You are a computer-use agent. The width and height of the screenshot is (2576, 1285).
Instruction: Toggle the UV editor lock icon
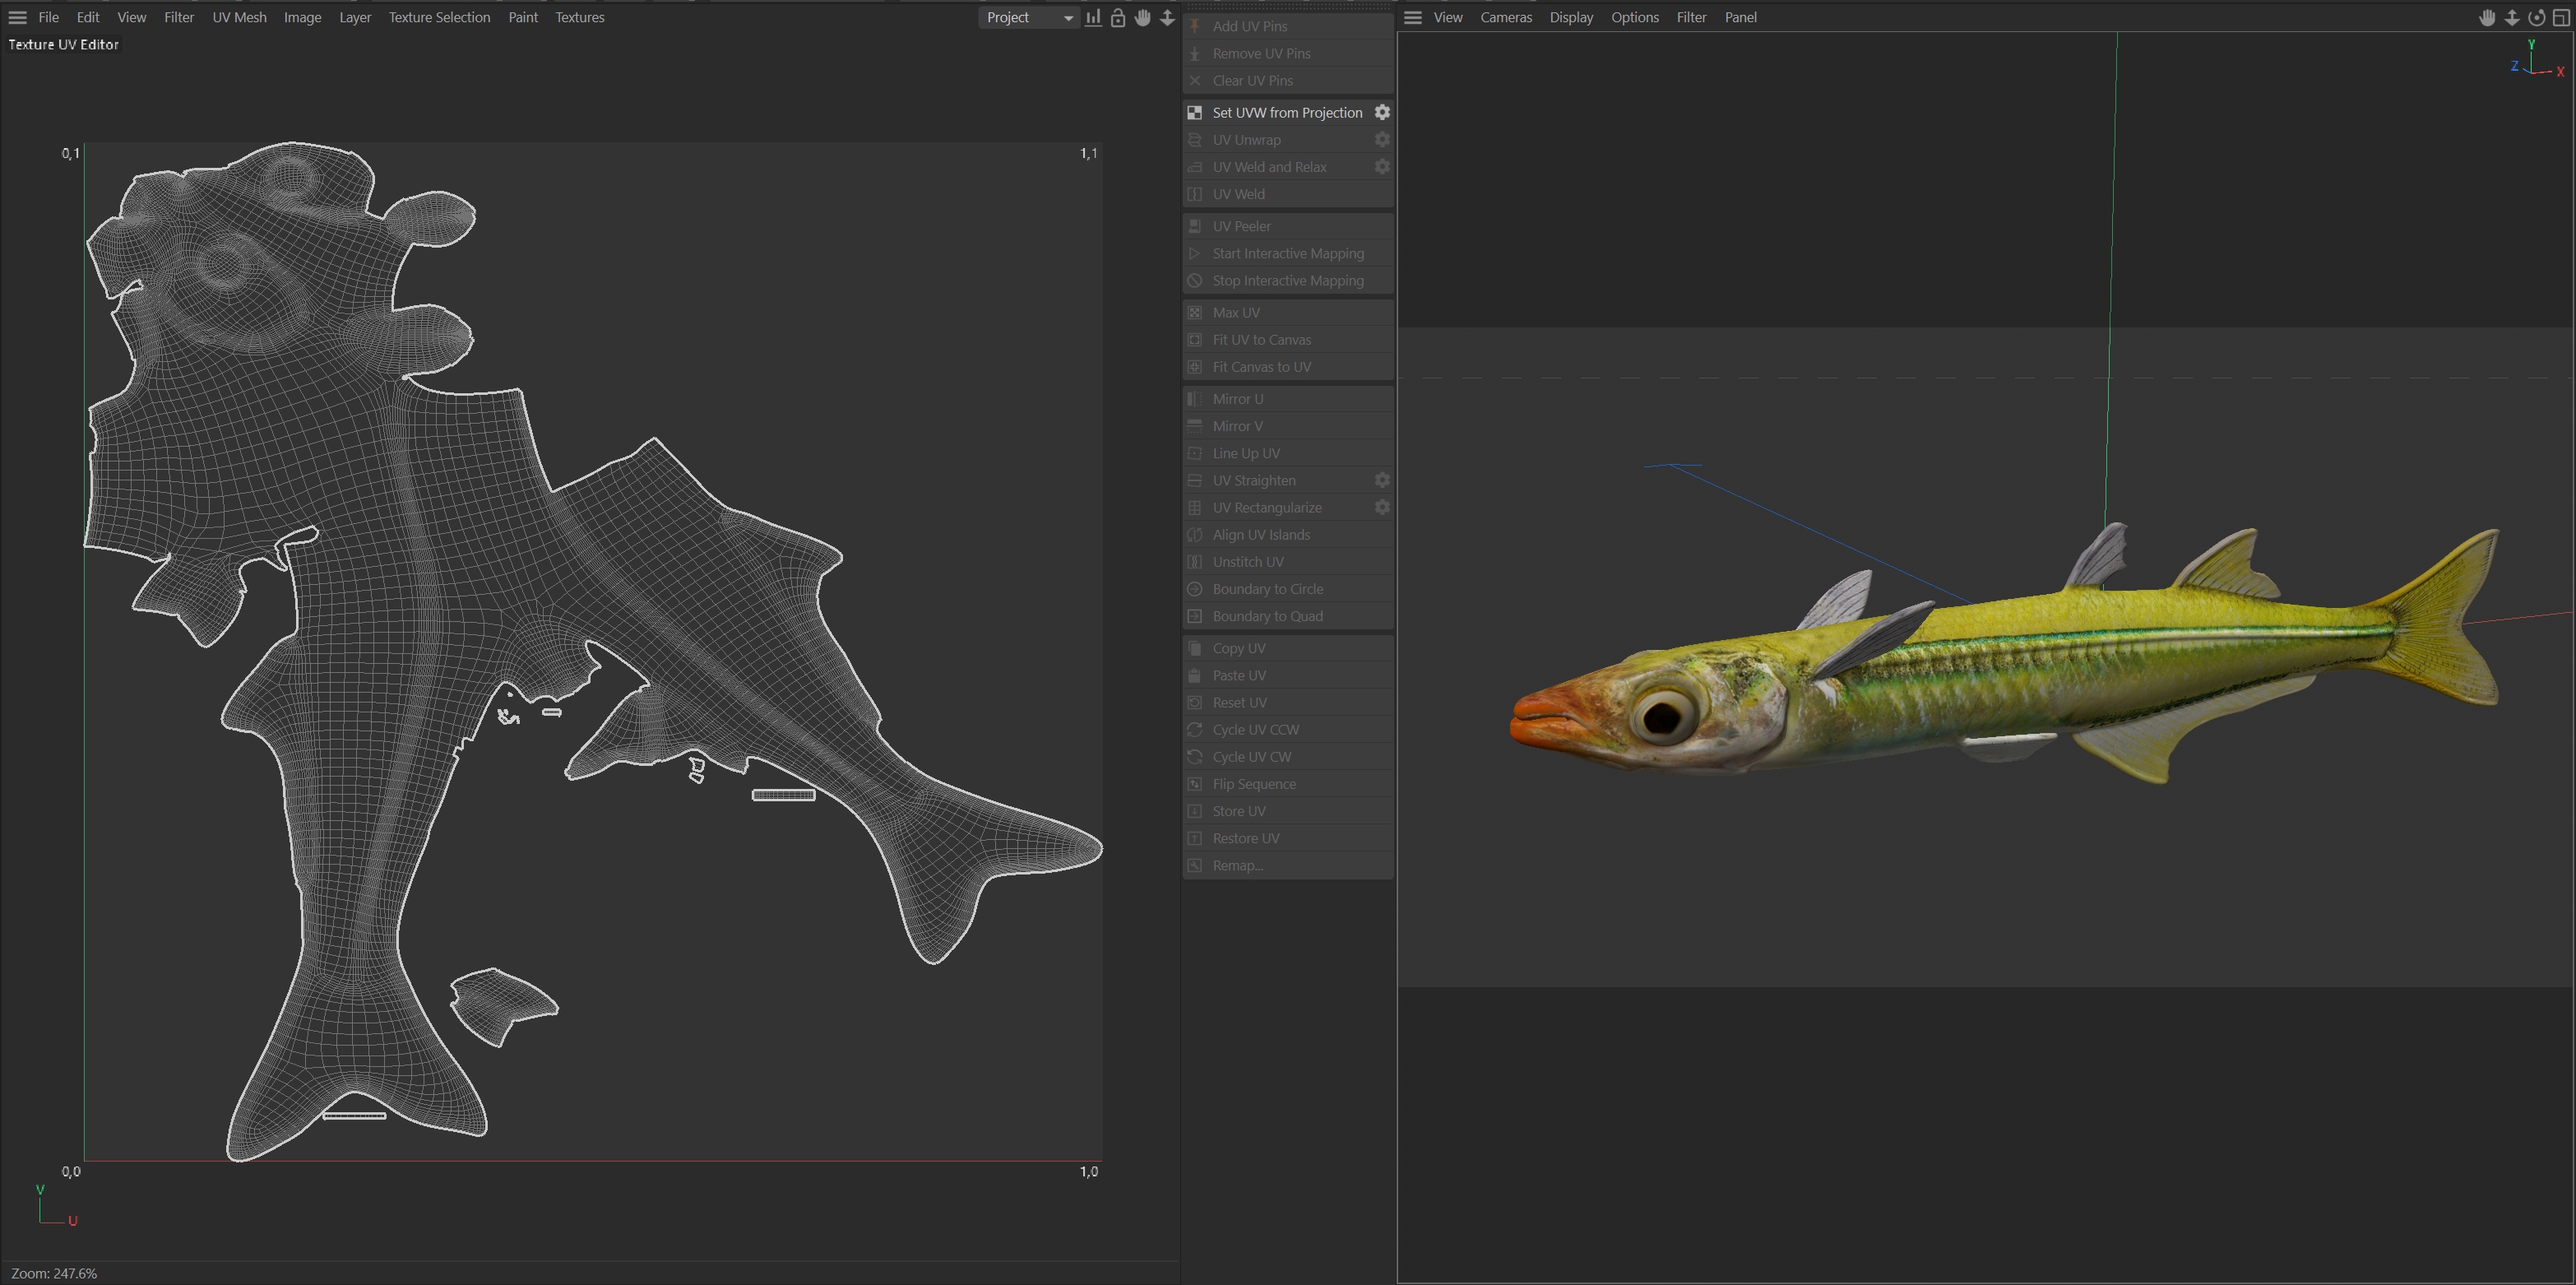(x=1118, y=17)
